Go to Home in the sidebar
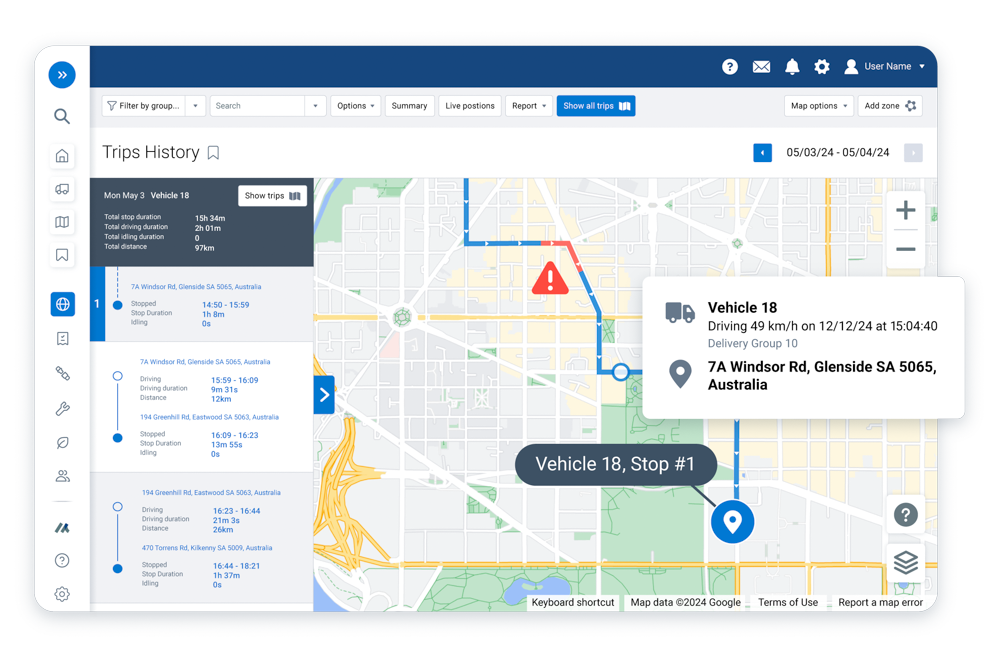Image resolution: width=1000 pixels, height=655 pixels. [62, 156]
